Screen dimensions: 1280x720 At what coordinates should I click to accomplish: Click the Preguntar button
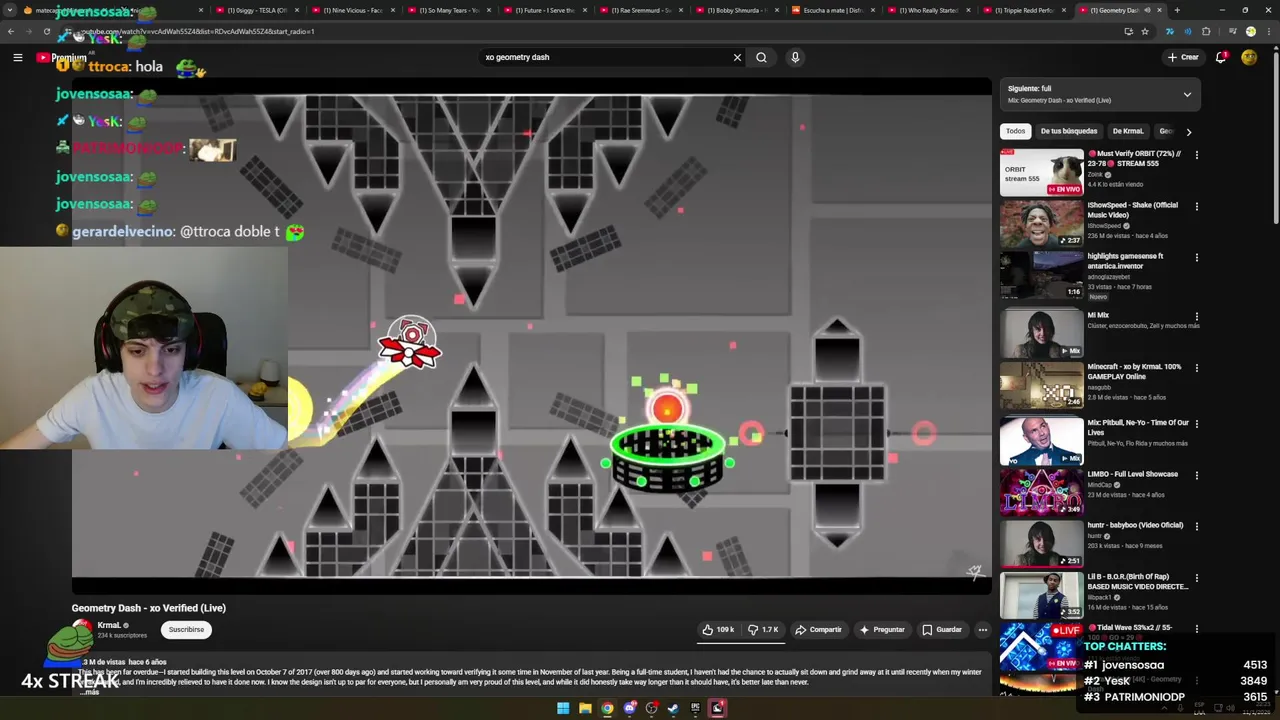pyautogui.click(x=882, y=630)
